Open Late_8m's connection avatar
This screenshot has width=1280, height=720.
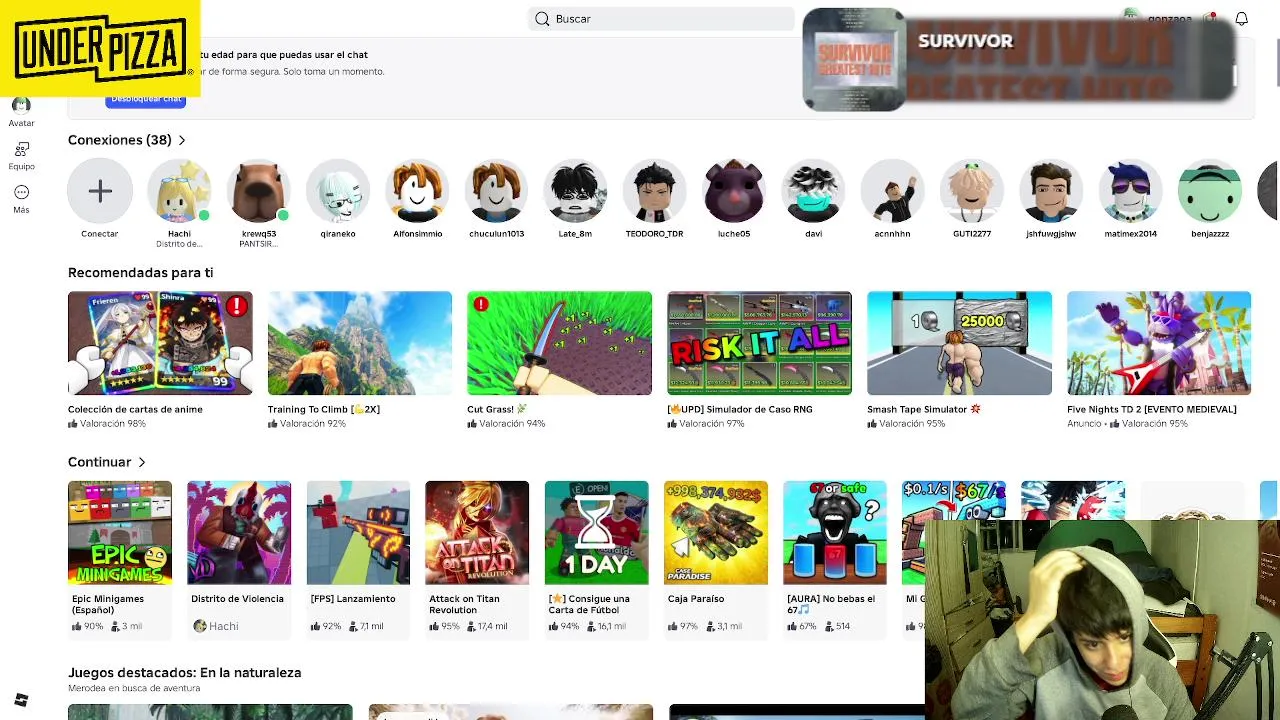click(575, 191)
